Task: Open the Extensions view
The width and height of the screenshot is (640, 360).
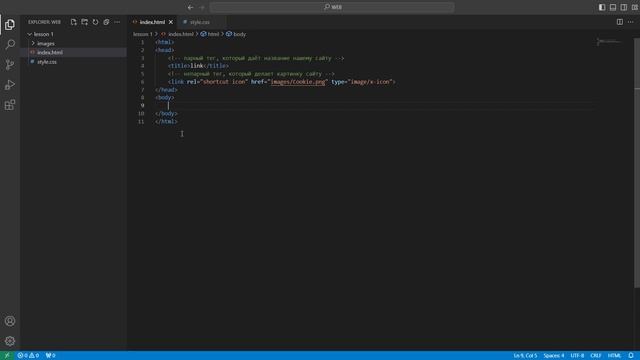Action: [x=10, y=105]
